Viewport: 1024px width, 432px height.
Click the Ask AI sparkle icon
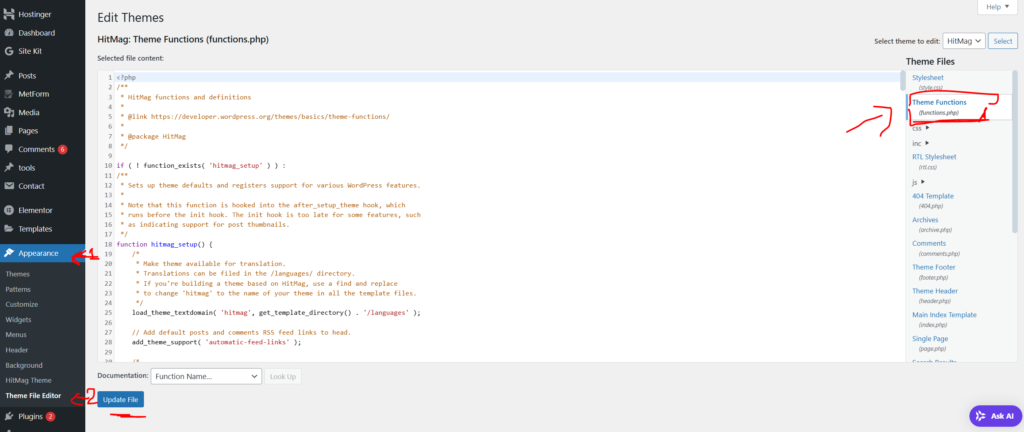pos(980,416)
